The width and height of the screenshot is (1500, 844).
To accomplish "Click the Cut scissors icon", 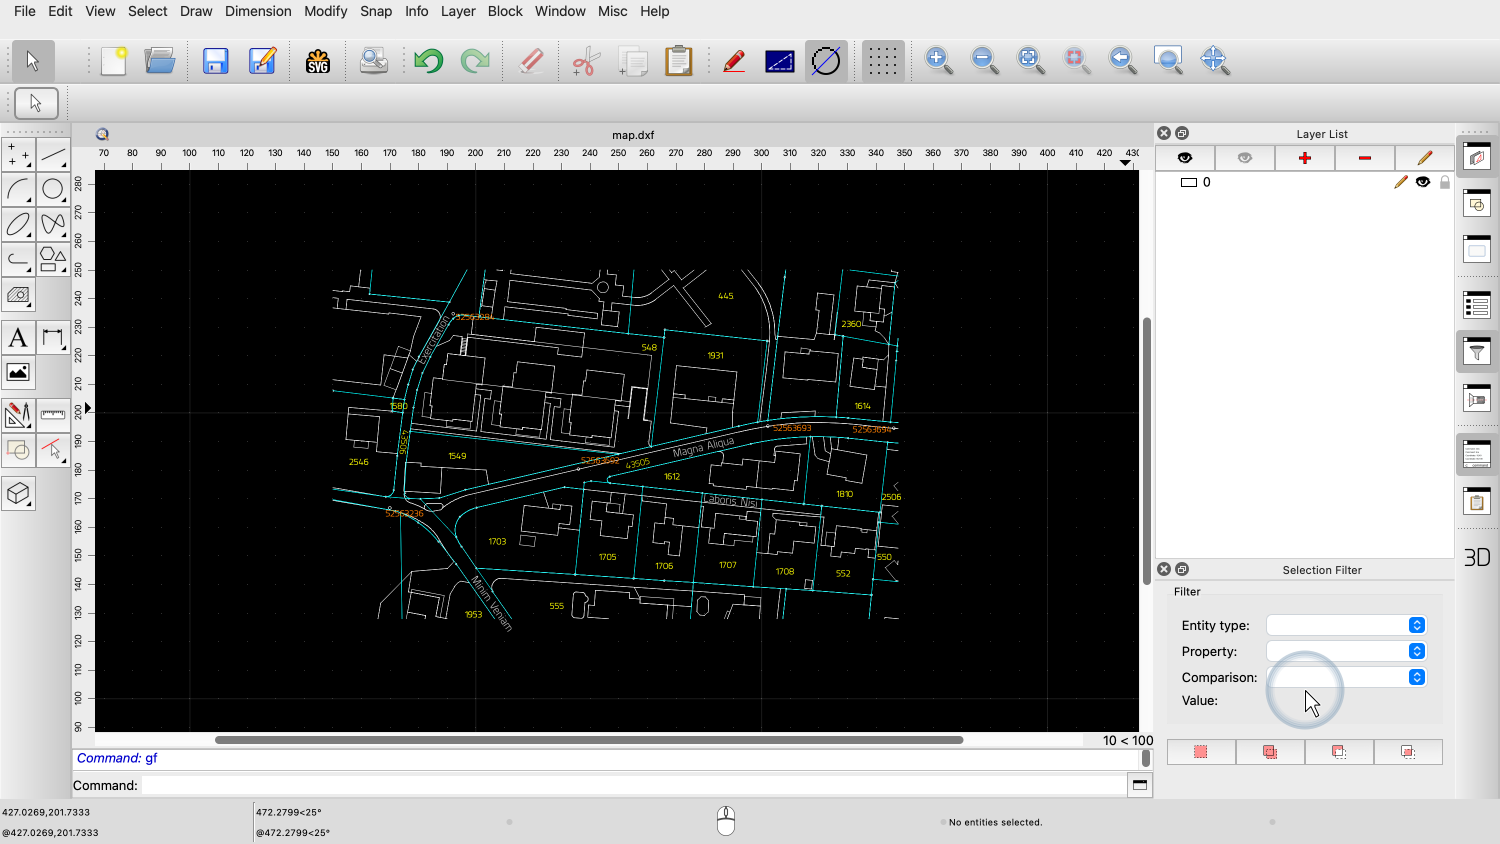I will point(585,61).
